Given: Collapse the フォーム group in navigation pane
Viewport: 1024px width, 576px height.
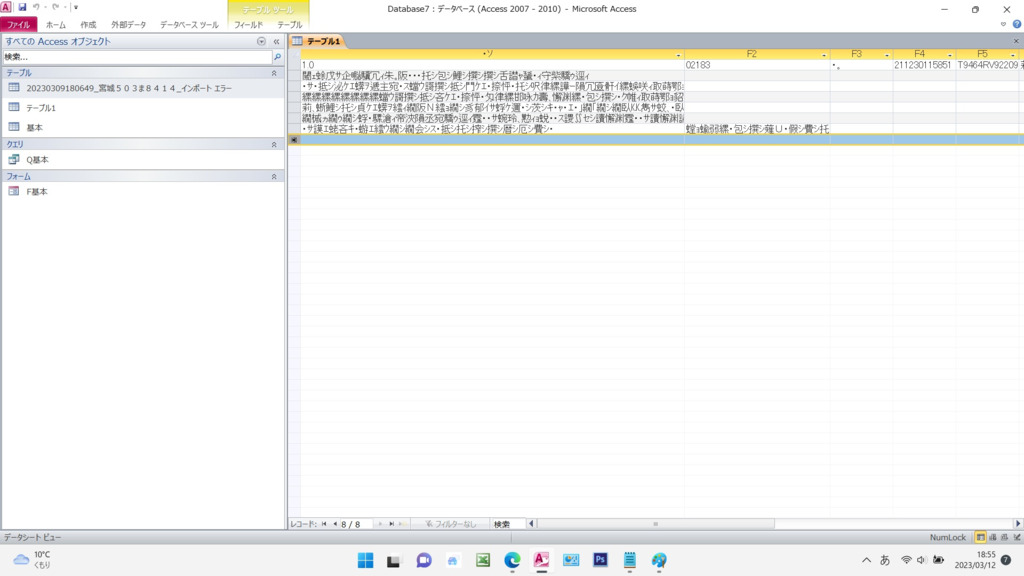Looking at the screenshot, I should [x=274, y=176].
